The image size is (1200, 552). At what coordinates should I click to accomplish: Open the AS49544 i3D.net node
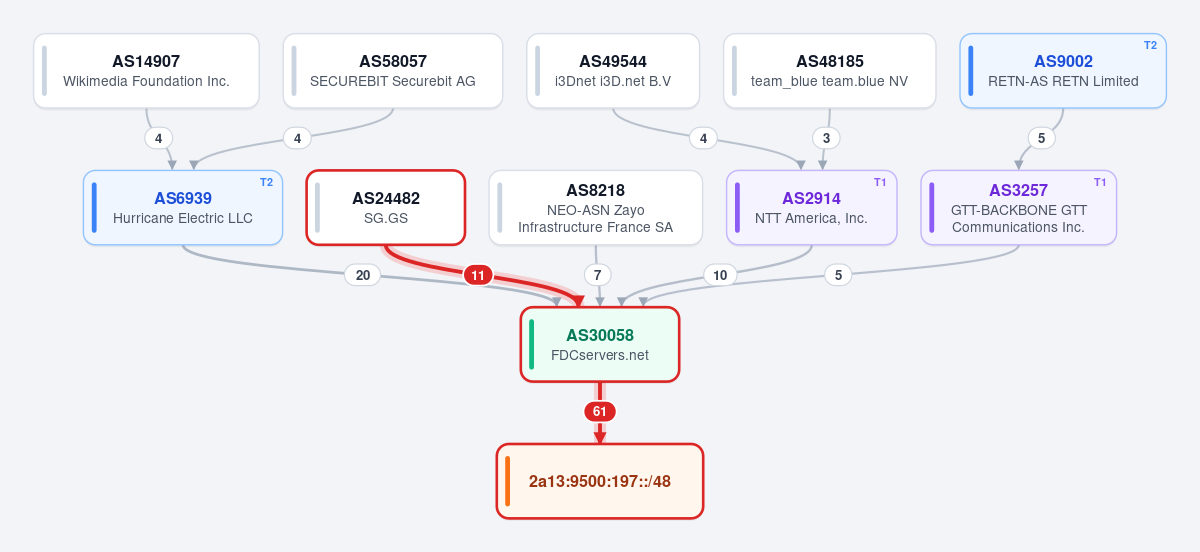pos(613,71)
